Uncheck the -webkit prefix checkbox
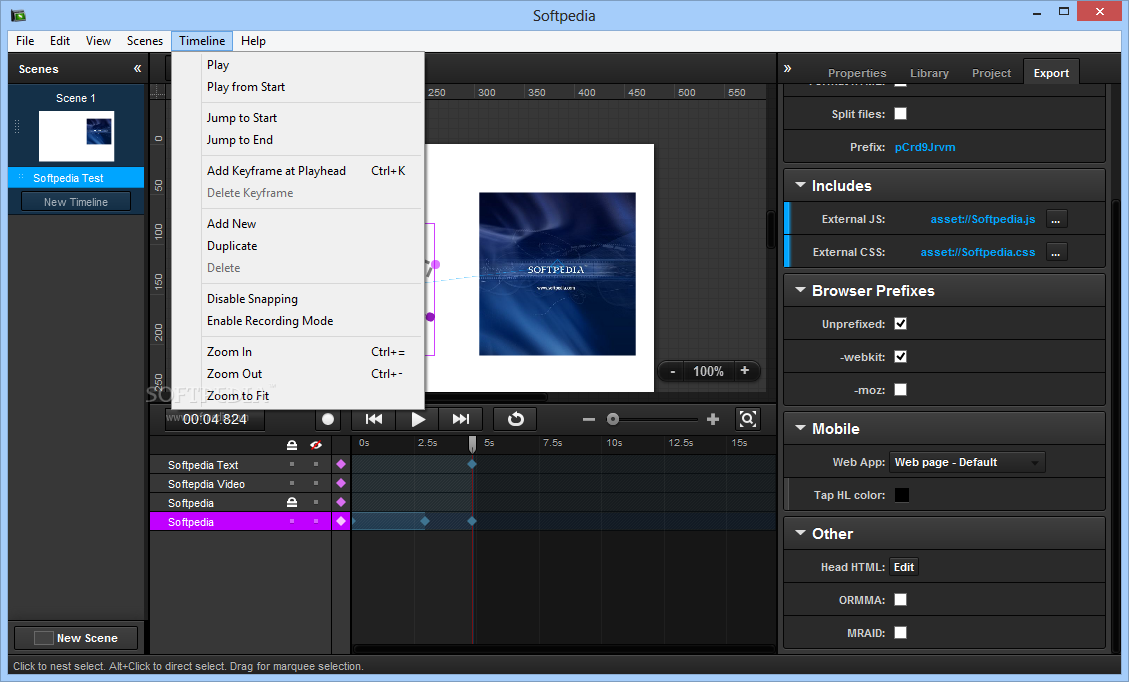 pos(901,356)
